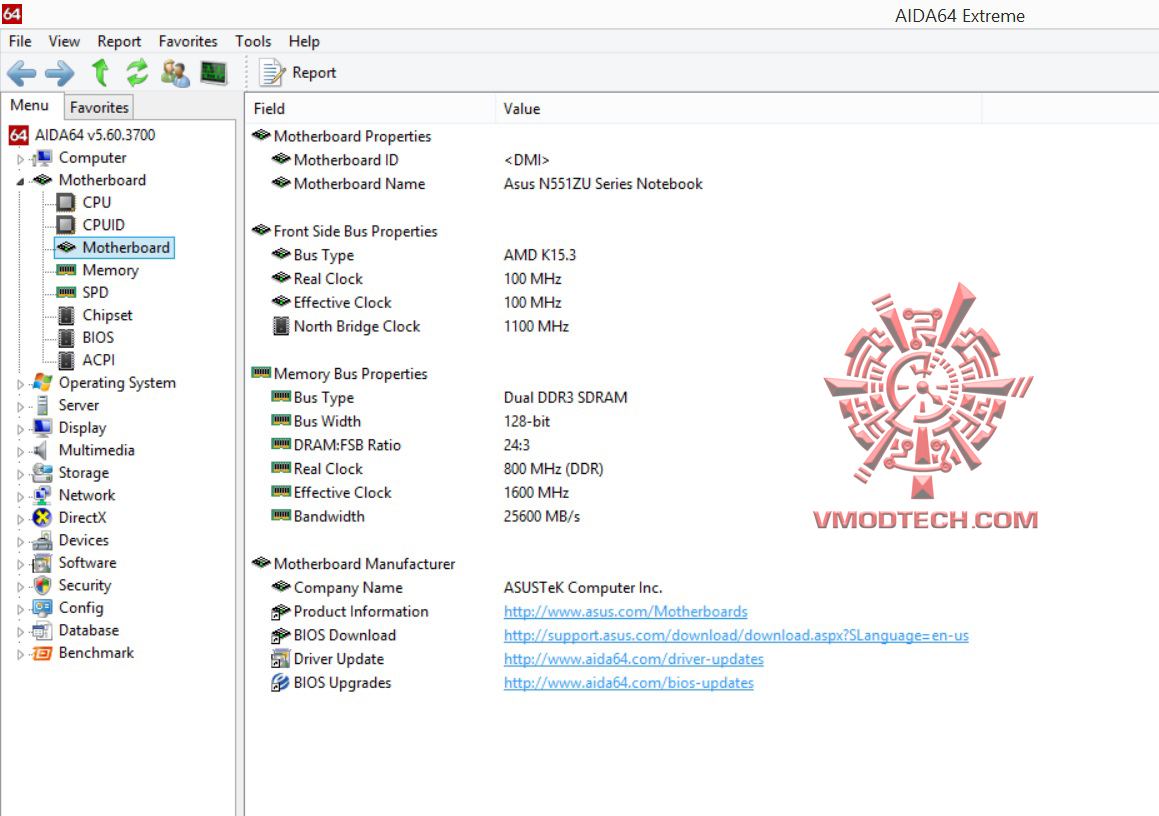The image size is (1159, 816).
Task: Open the Tools menu
Action: (253, 41)
